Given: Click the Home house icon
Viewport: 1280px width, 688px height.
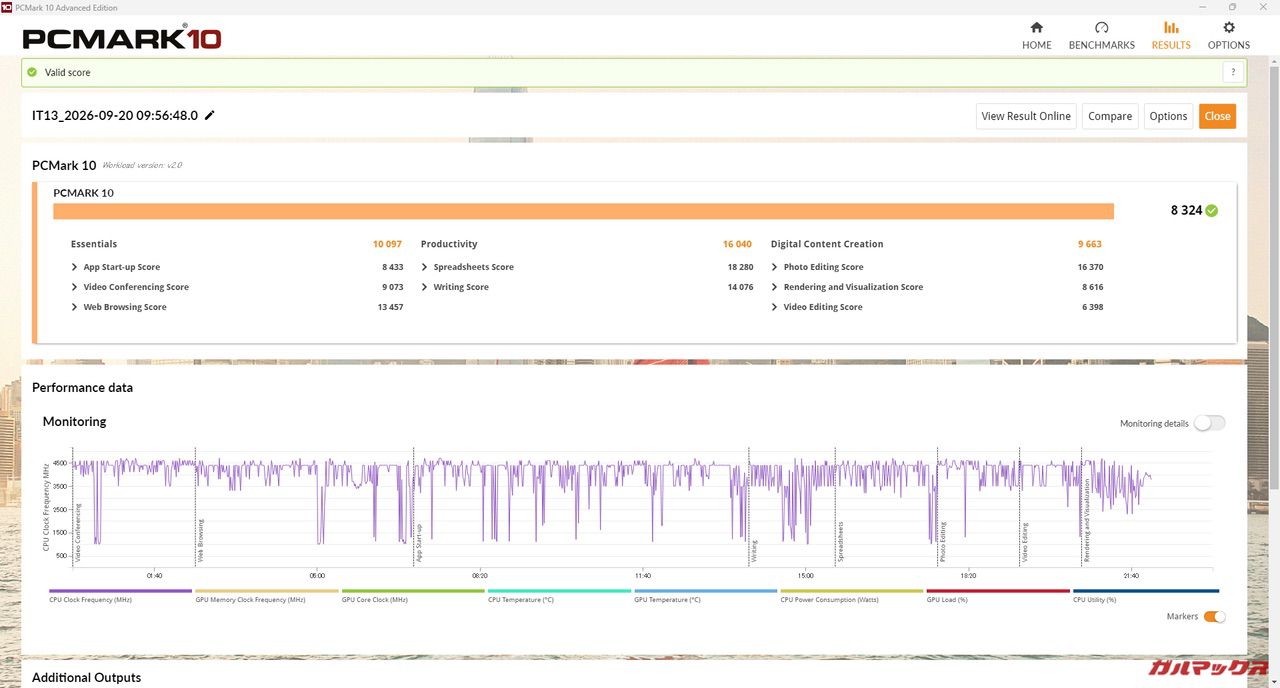Looking at the screenshot, I should [1036, 27].
